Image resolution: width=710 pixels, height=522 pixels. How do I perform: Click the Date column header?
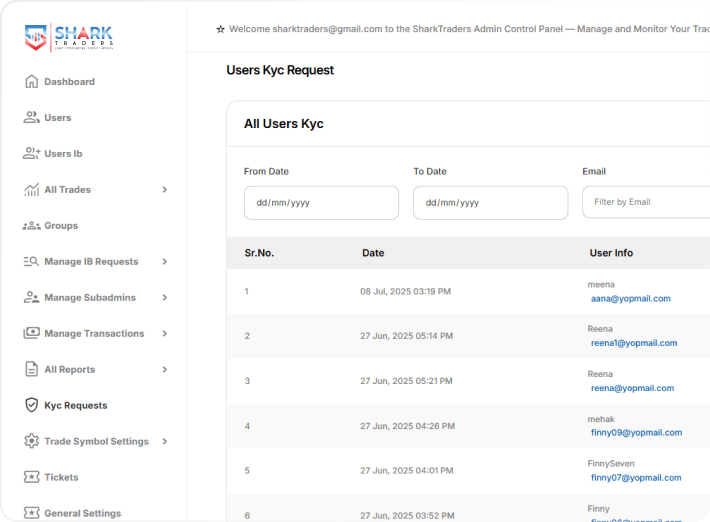(x=373, y=253)
